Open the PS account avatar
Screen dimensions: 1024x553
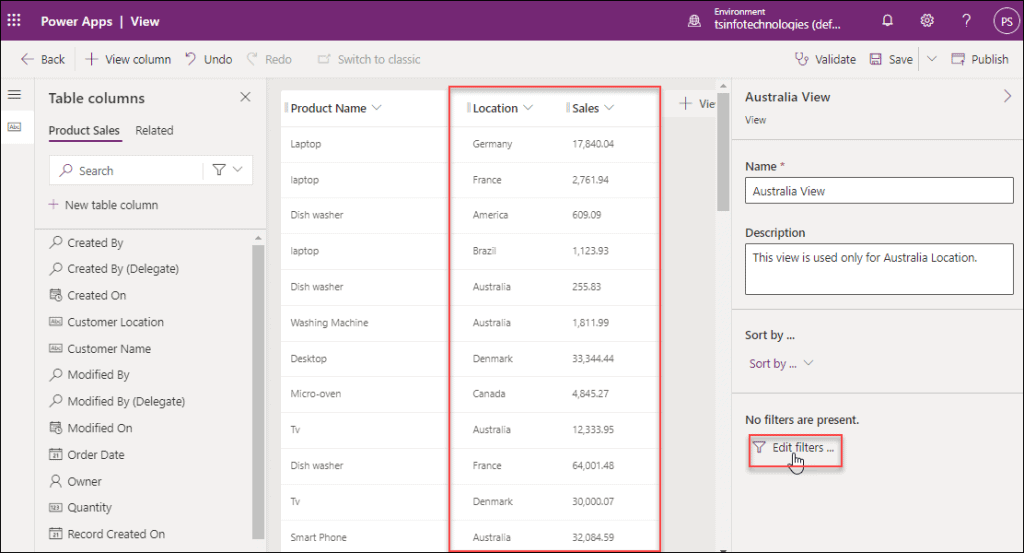[1006, 22]
